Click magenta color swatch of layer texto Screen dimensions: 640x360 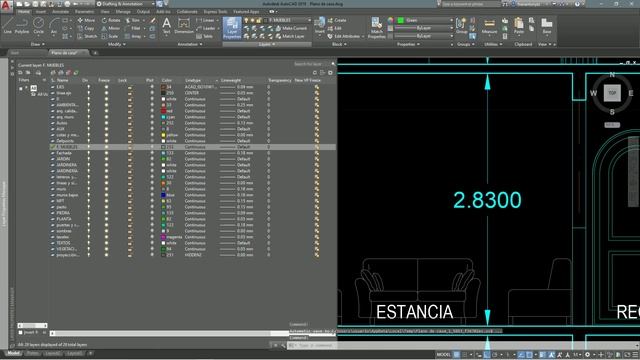point(163,237)
